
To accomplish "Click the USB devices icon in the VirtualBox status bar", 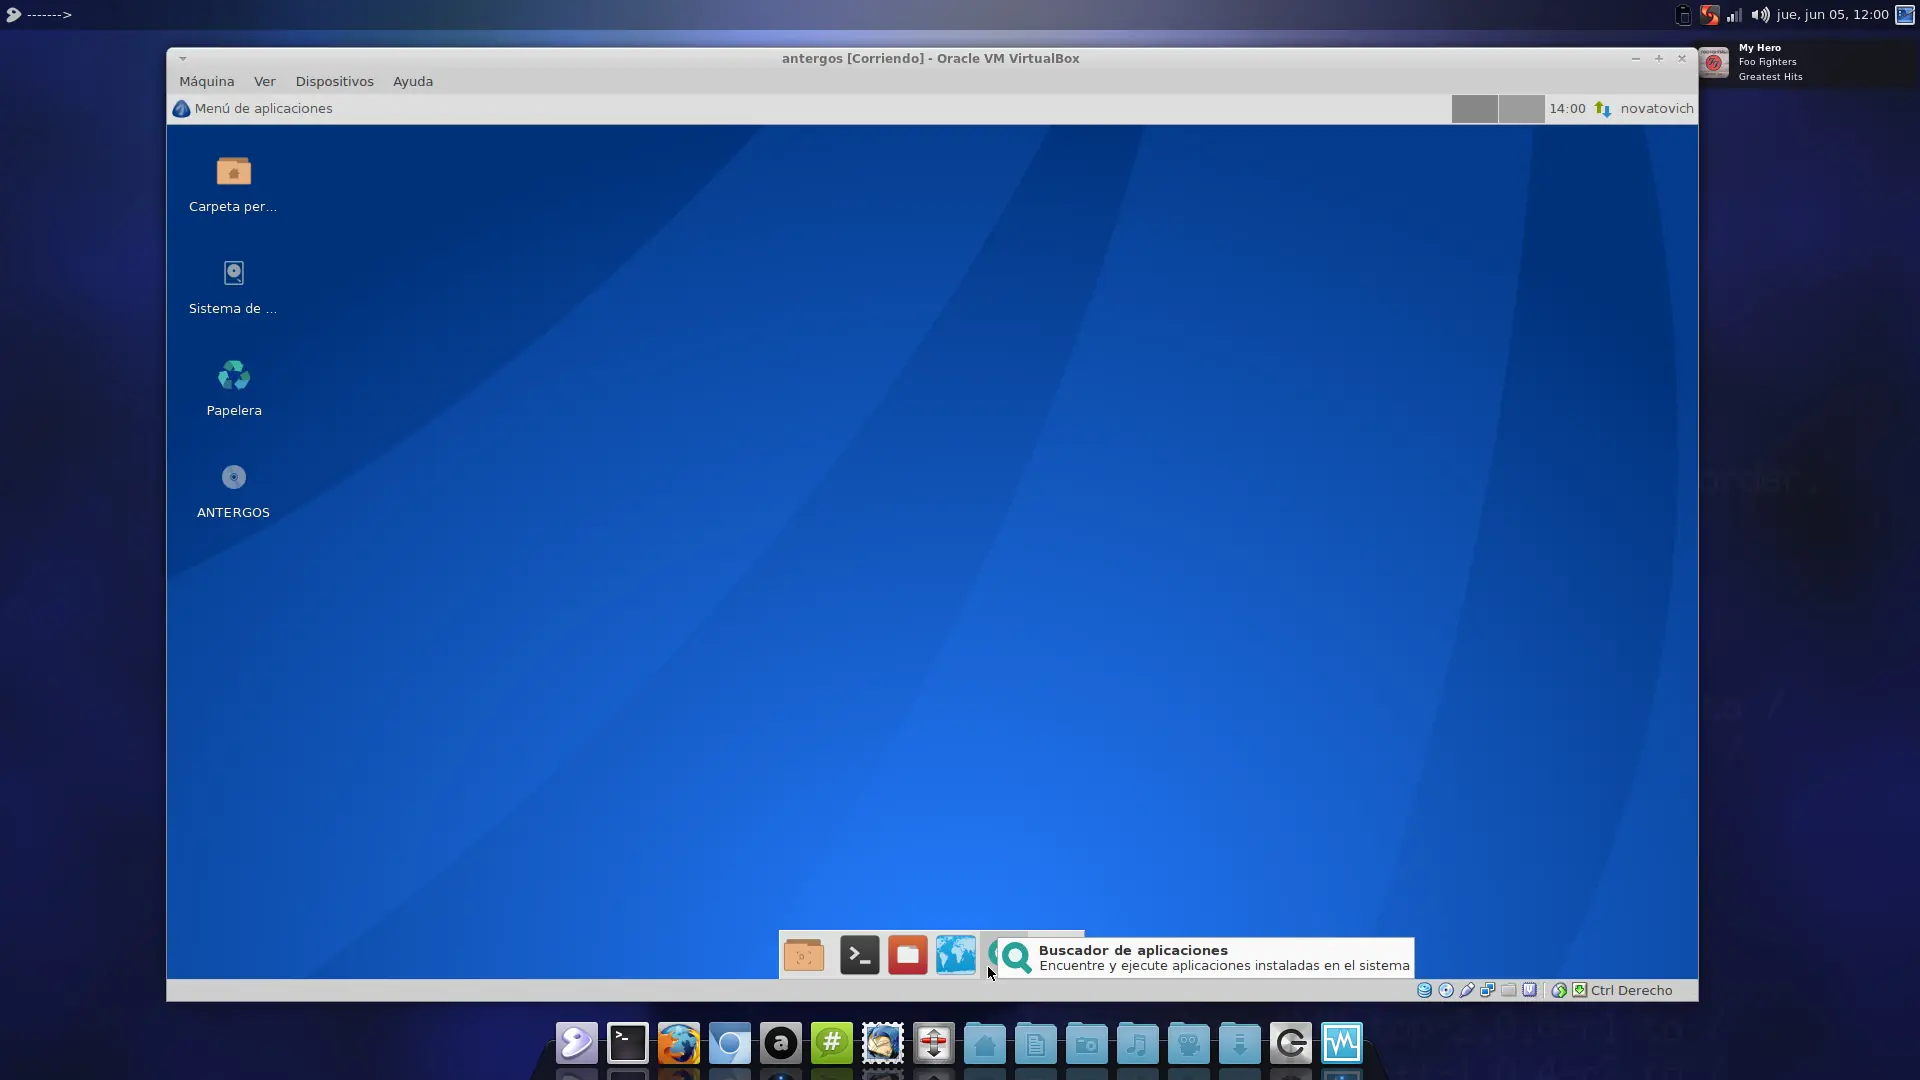I will tap(1467, 991).
